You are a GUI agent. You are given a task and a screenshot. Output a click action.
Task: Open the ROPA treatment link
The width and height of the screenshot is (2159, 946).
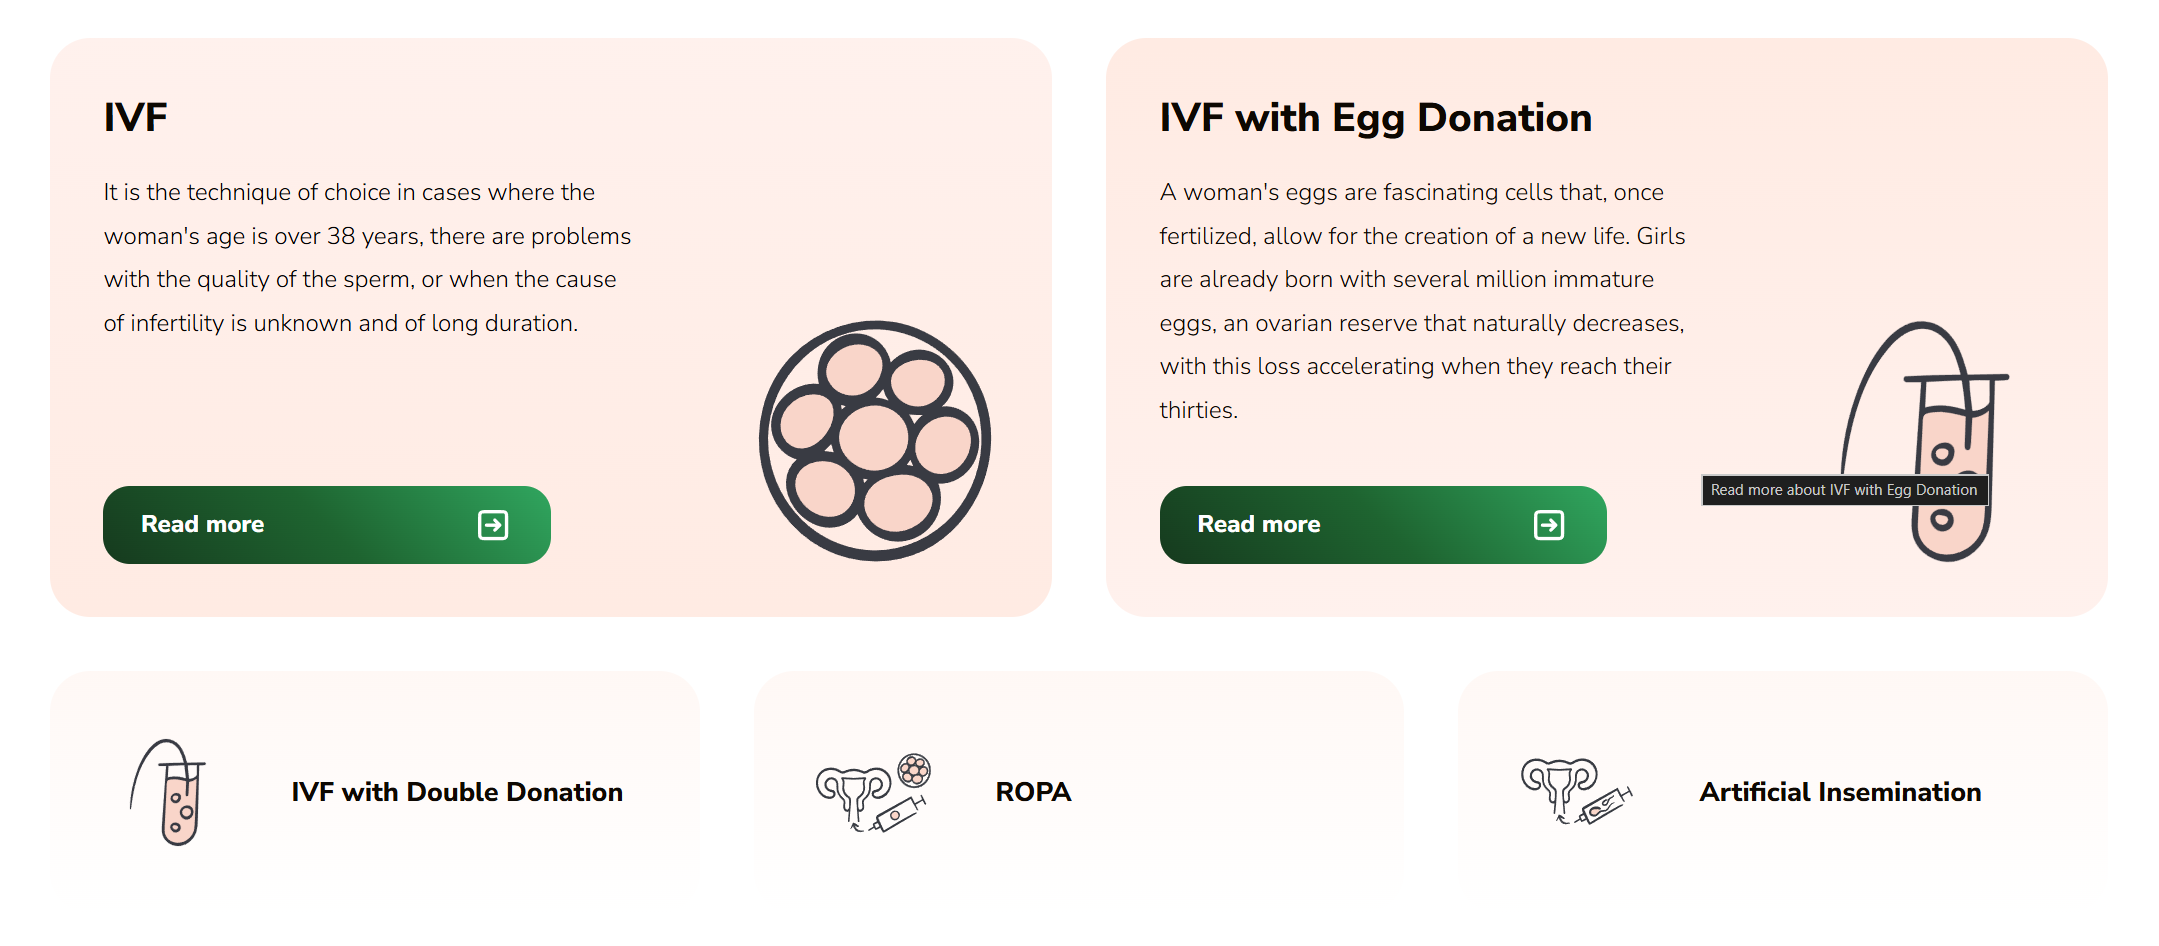[1033, 792]
